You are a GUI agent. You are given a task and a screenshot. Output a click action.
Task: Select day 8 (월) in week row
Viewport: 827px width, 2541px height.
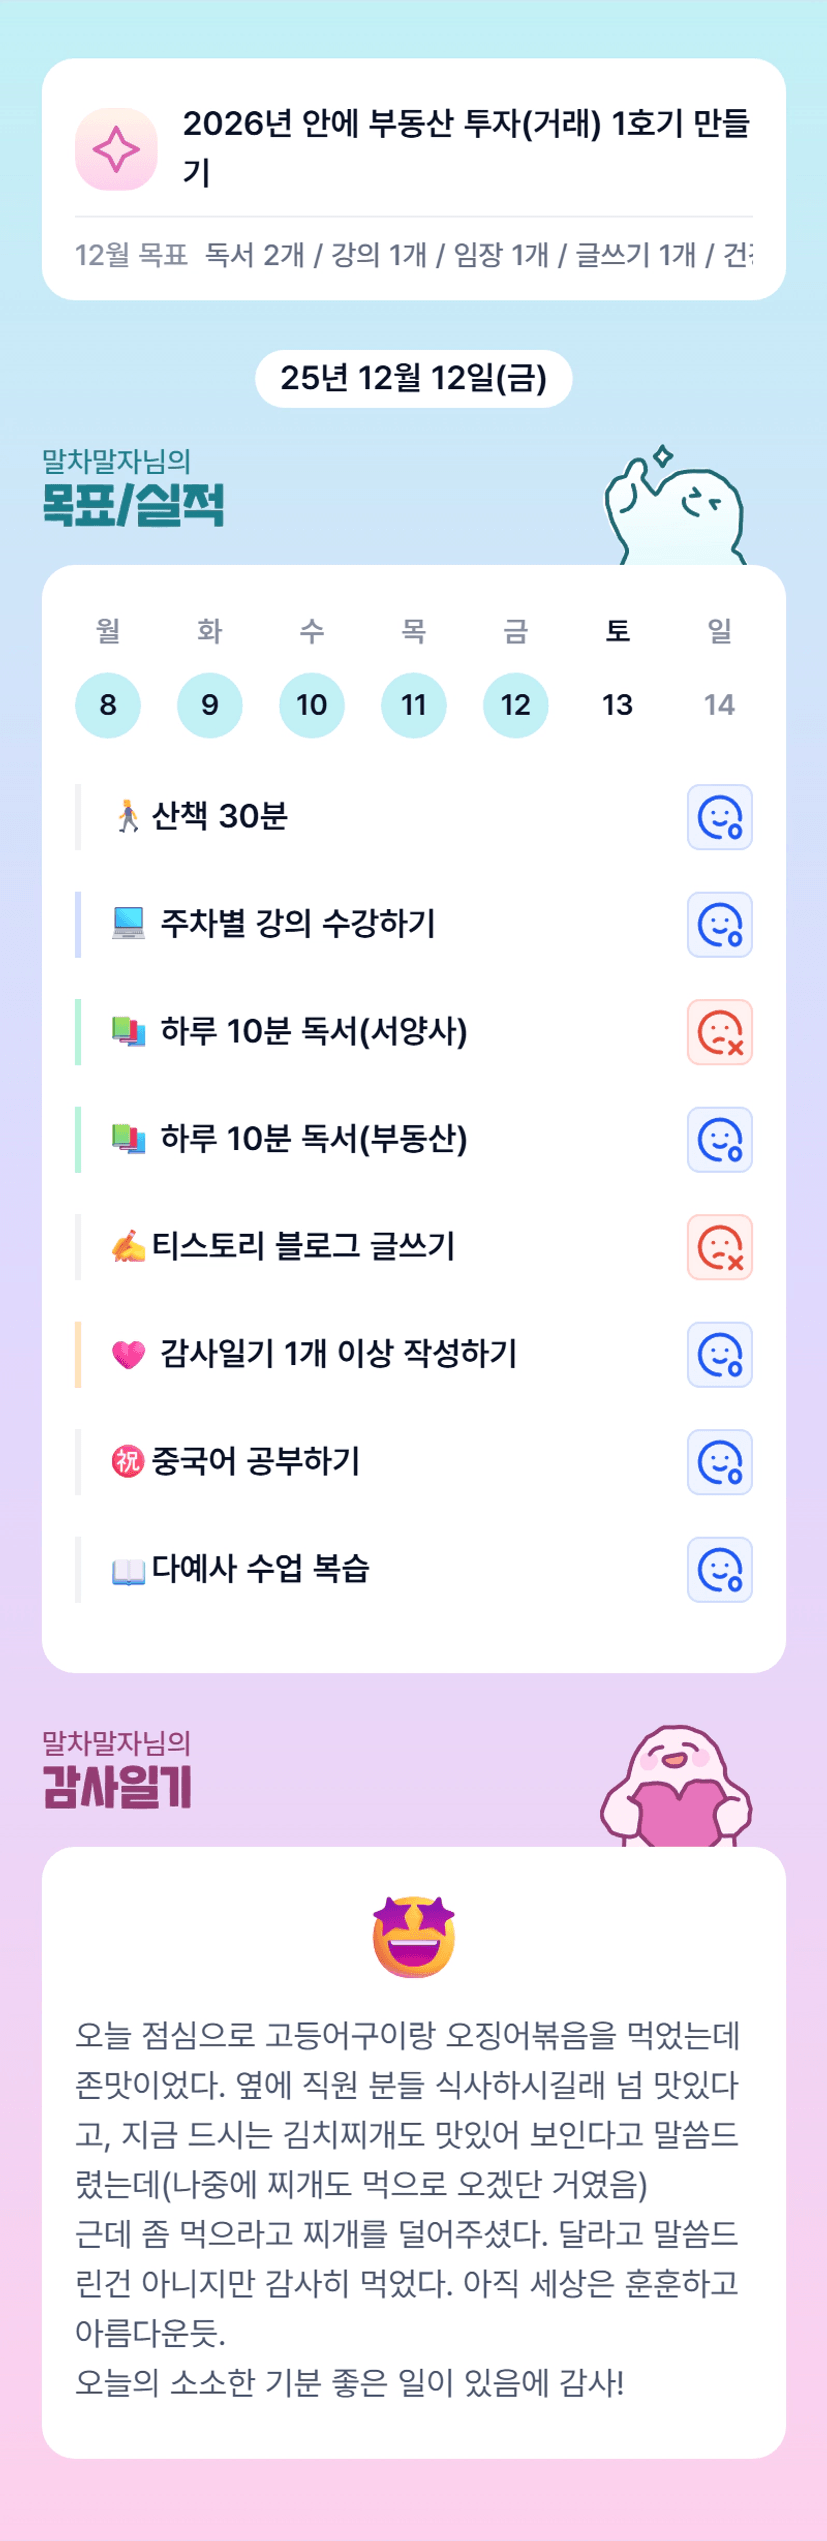108,705
